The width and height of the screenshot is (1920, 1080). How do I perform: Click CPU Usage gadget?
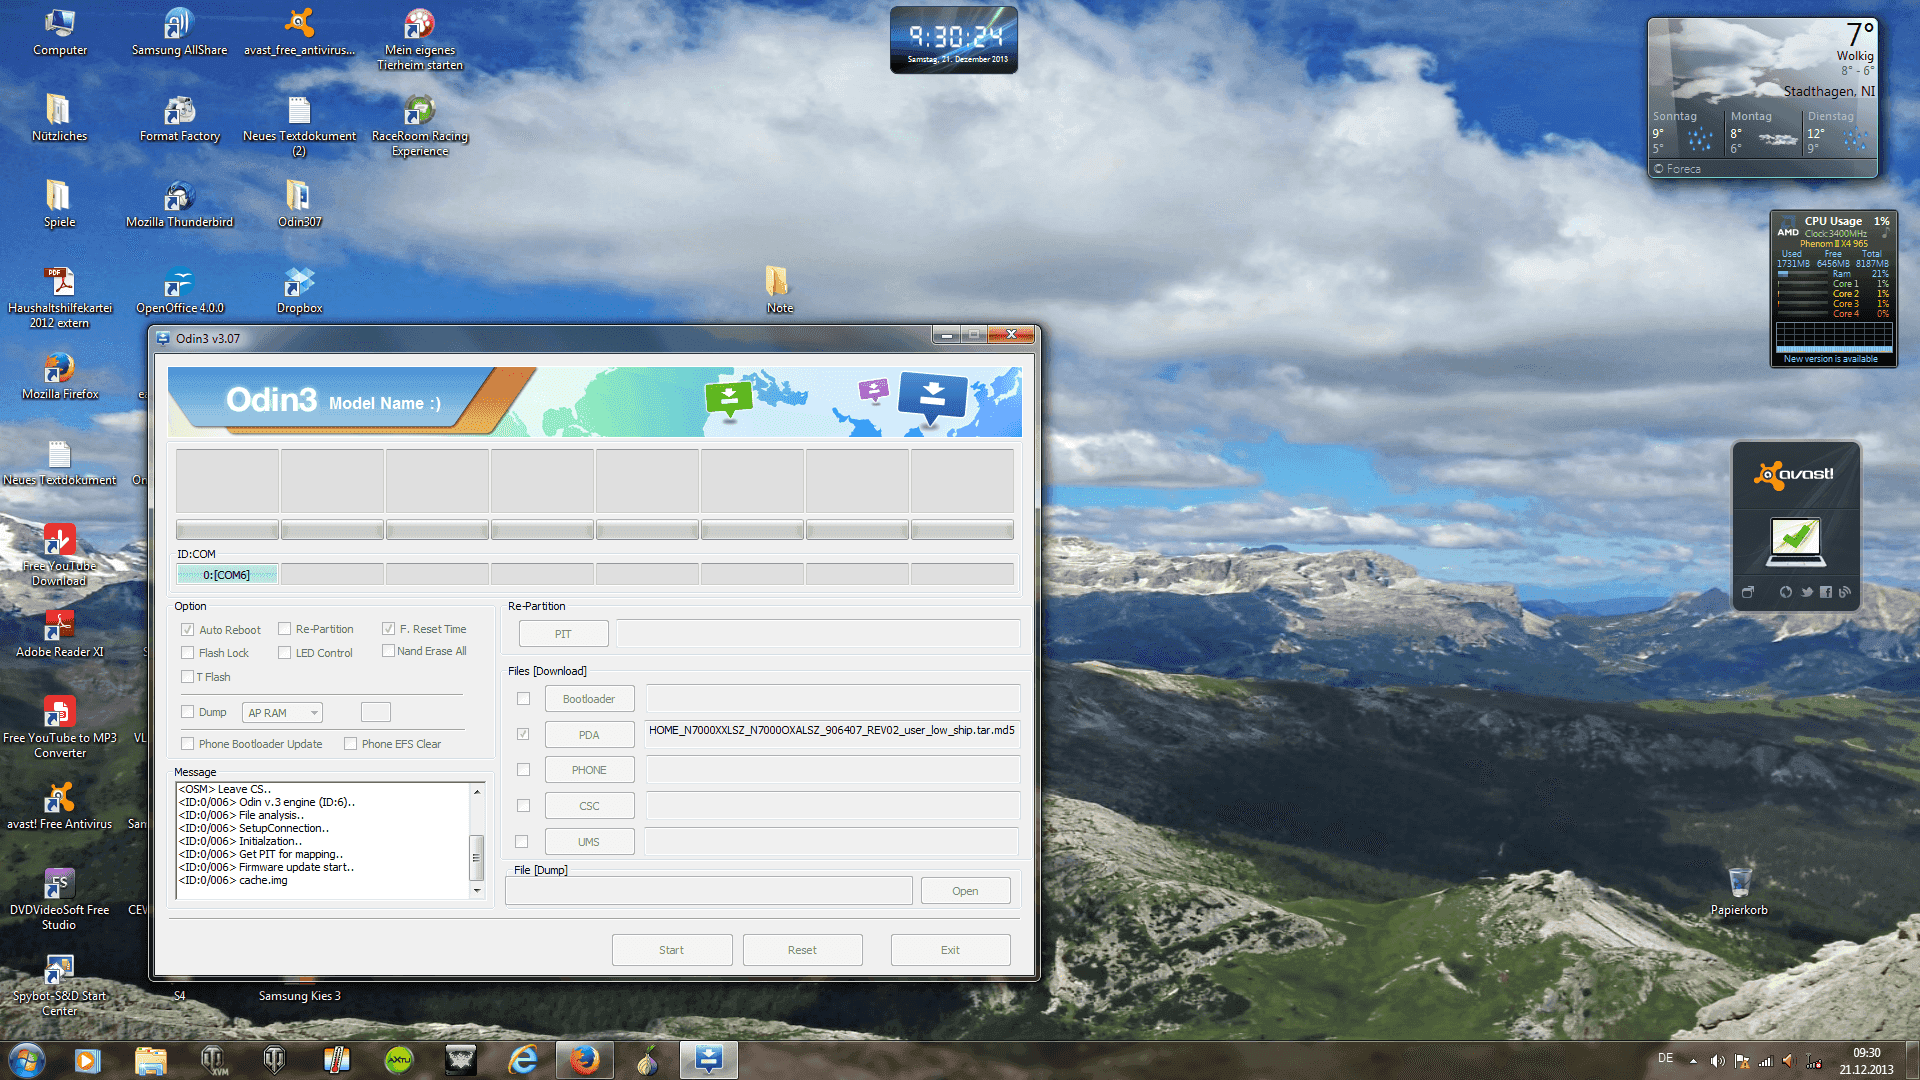click(x=1833, y=289)
